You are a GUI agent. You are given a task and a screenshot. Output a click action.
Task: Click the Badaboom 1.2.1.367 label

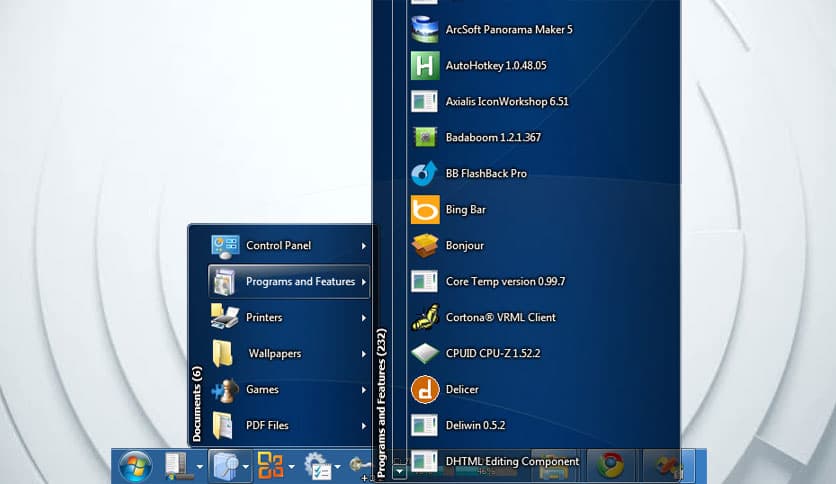coord(493,138)
